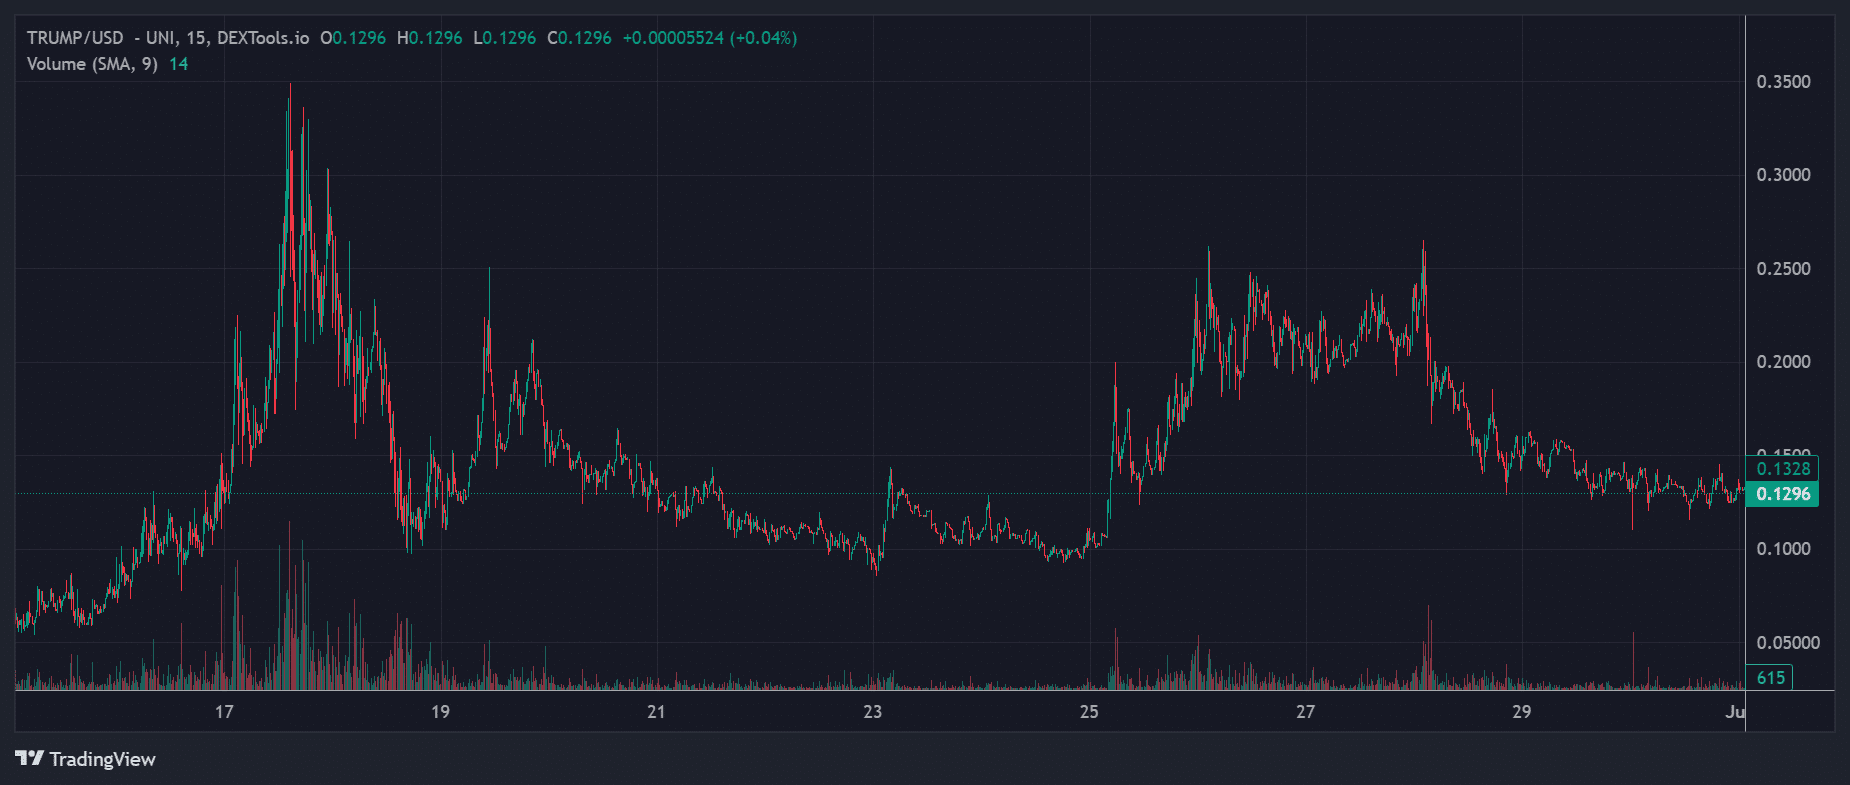Click the current price label 0.1296
Viewport: 1850px width, 785px height.
coord(1782,494)
